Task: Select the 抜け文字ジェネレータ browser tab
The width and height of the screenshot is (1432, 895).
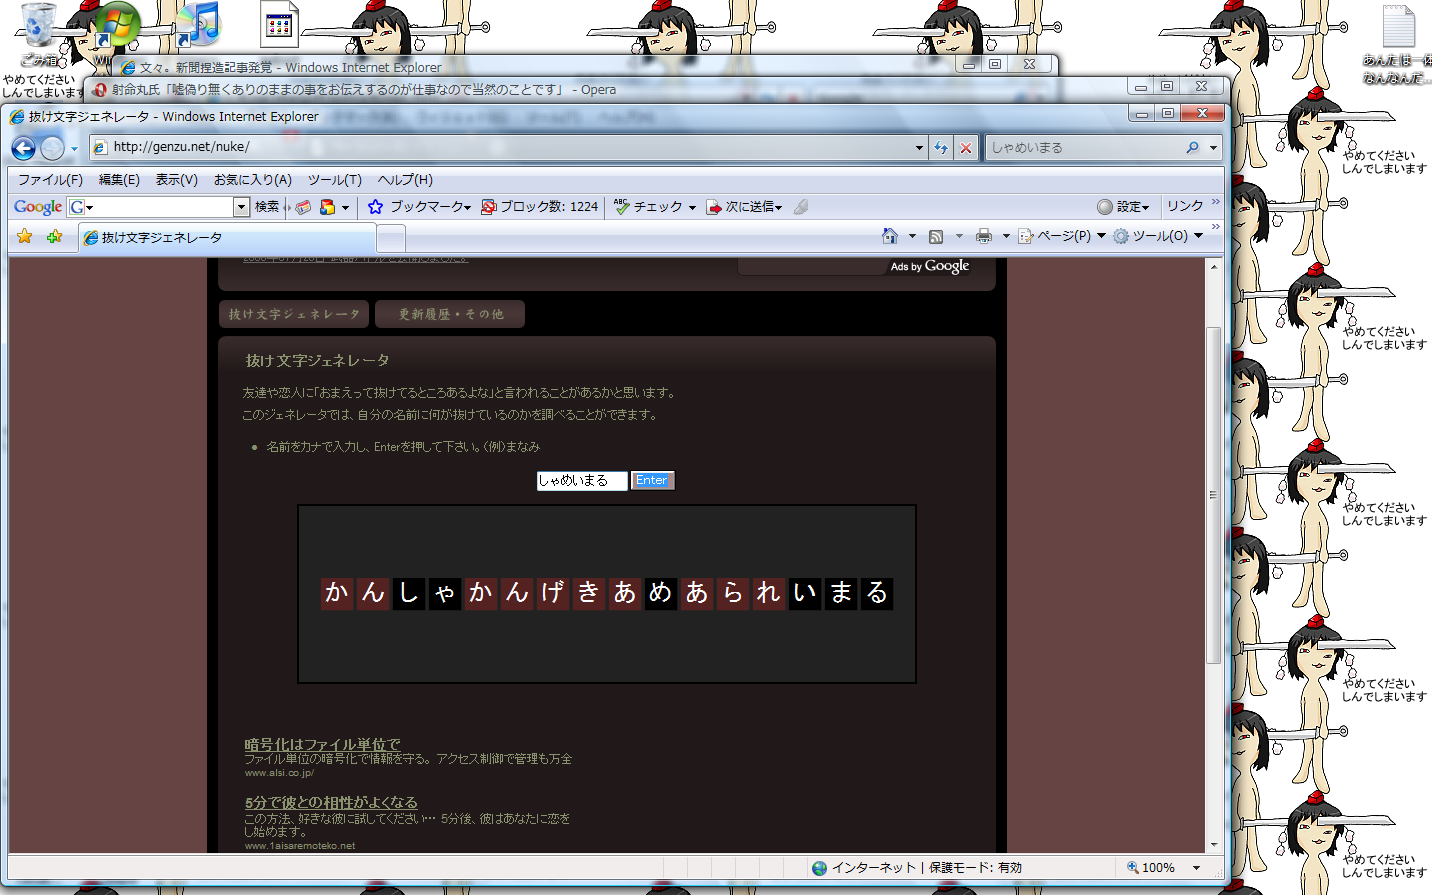Action: pos(228,238)
